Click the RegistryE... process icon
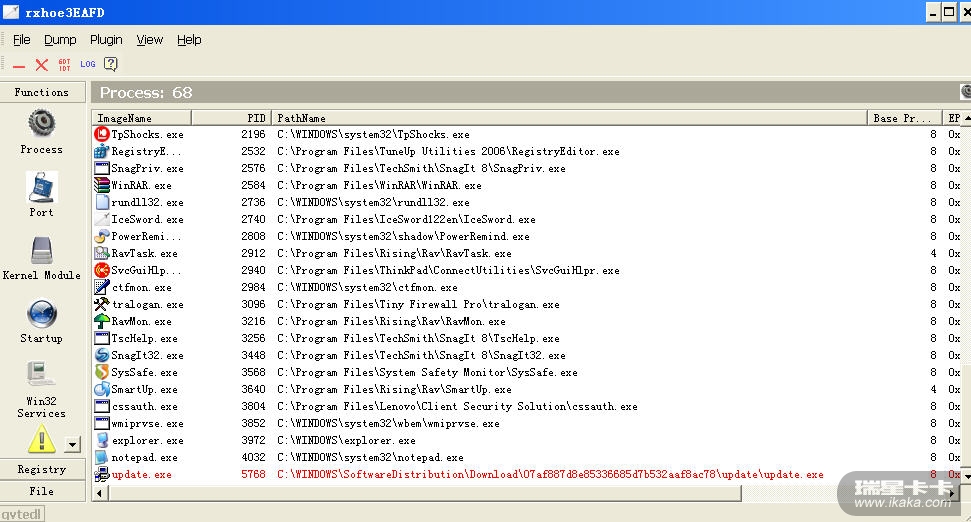Viewport: 971px width, 522px height. (102, 151)
